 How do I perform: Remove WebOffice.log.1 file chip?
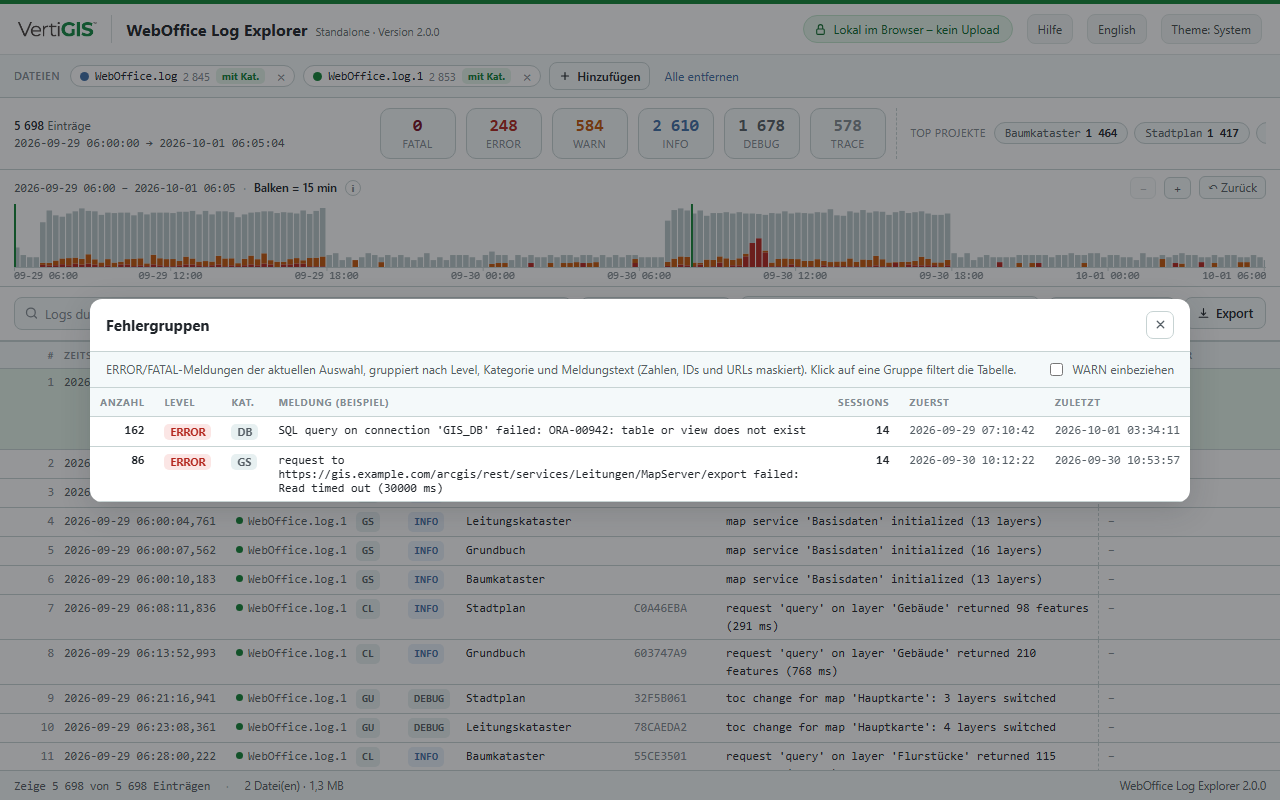pyautogui.click(x=526, y=77)
